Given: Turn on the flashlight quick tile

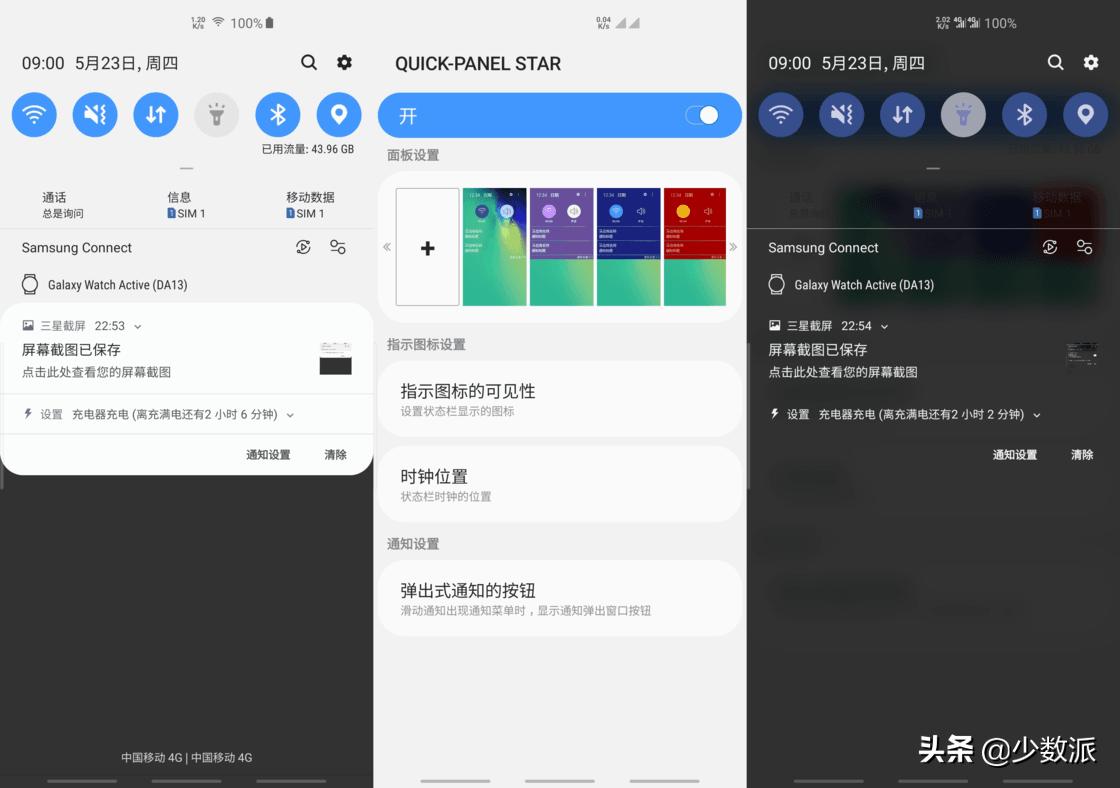Looking at the screenshot, I should tap(216, 114).
